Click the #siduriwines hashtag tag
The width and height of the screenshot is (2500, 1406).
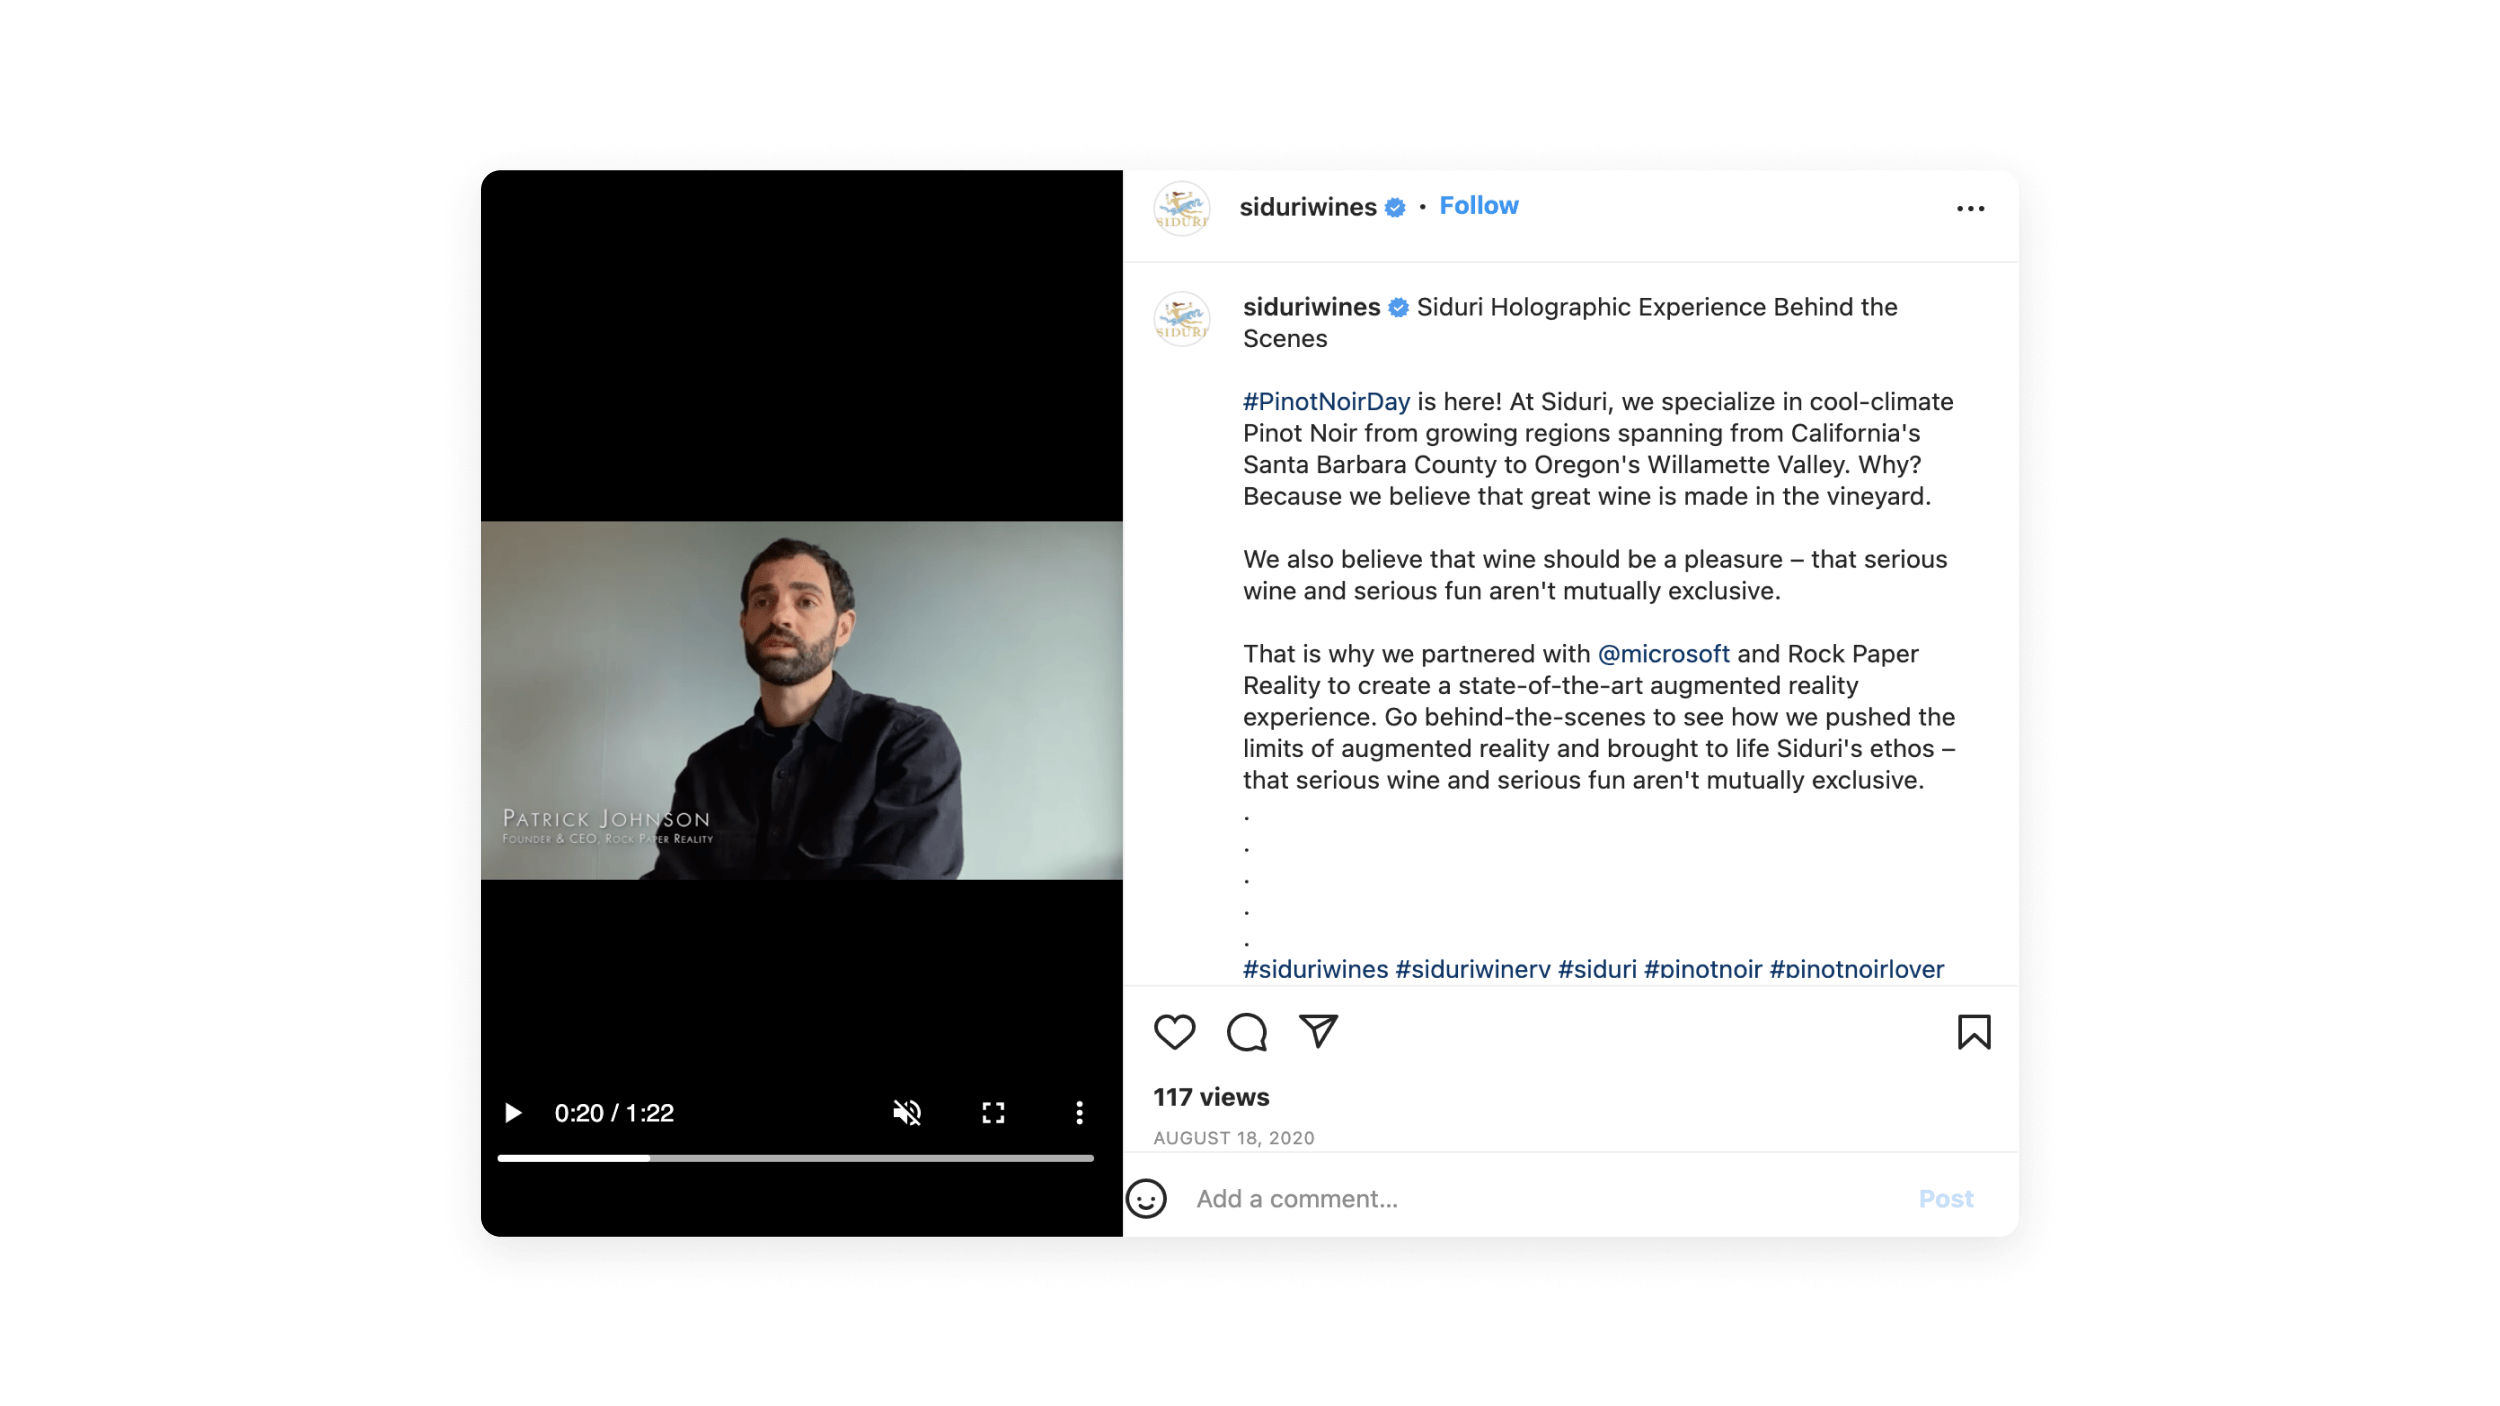click(1314, 967)
